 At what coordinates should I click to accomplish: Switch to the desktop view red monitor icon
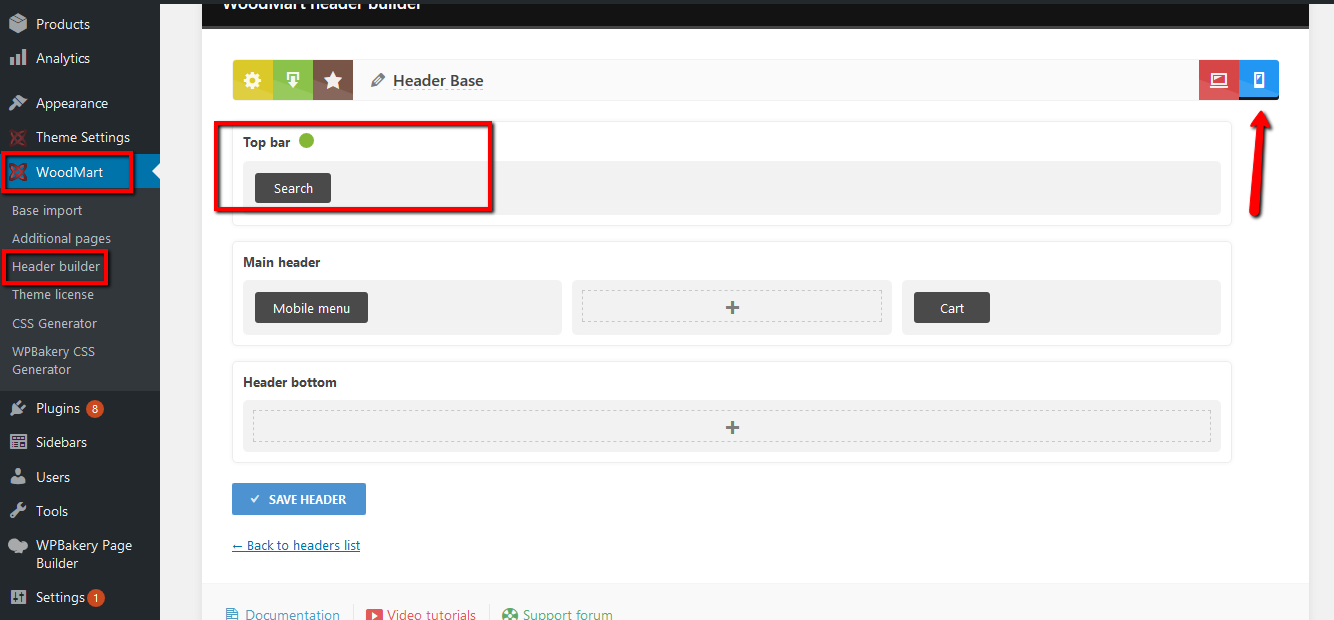[1219, 80]
